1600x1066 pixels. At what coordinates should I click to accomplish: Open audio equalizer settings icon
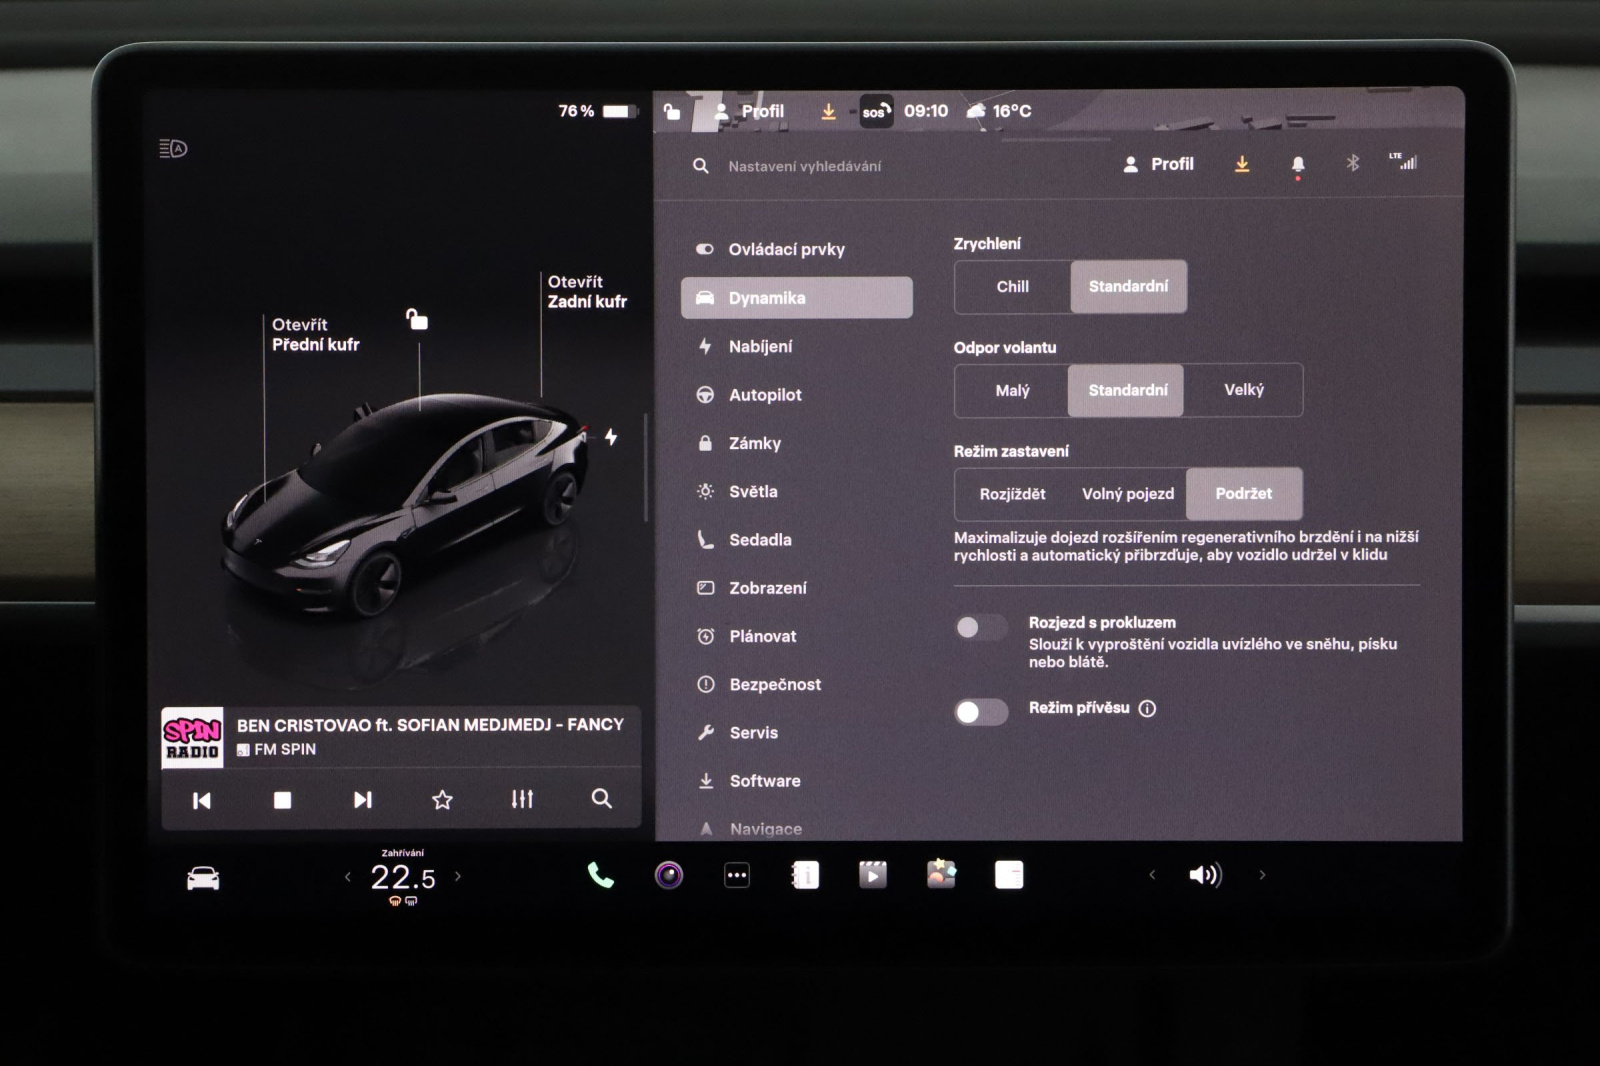click(522, 799)
